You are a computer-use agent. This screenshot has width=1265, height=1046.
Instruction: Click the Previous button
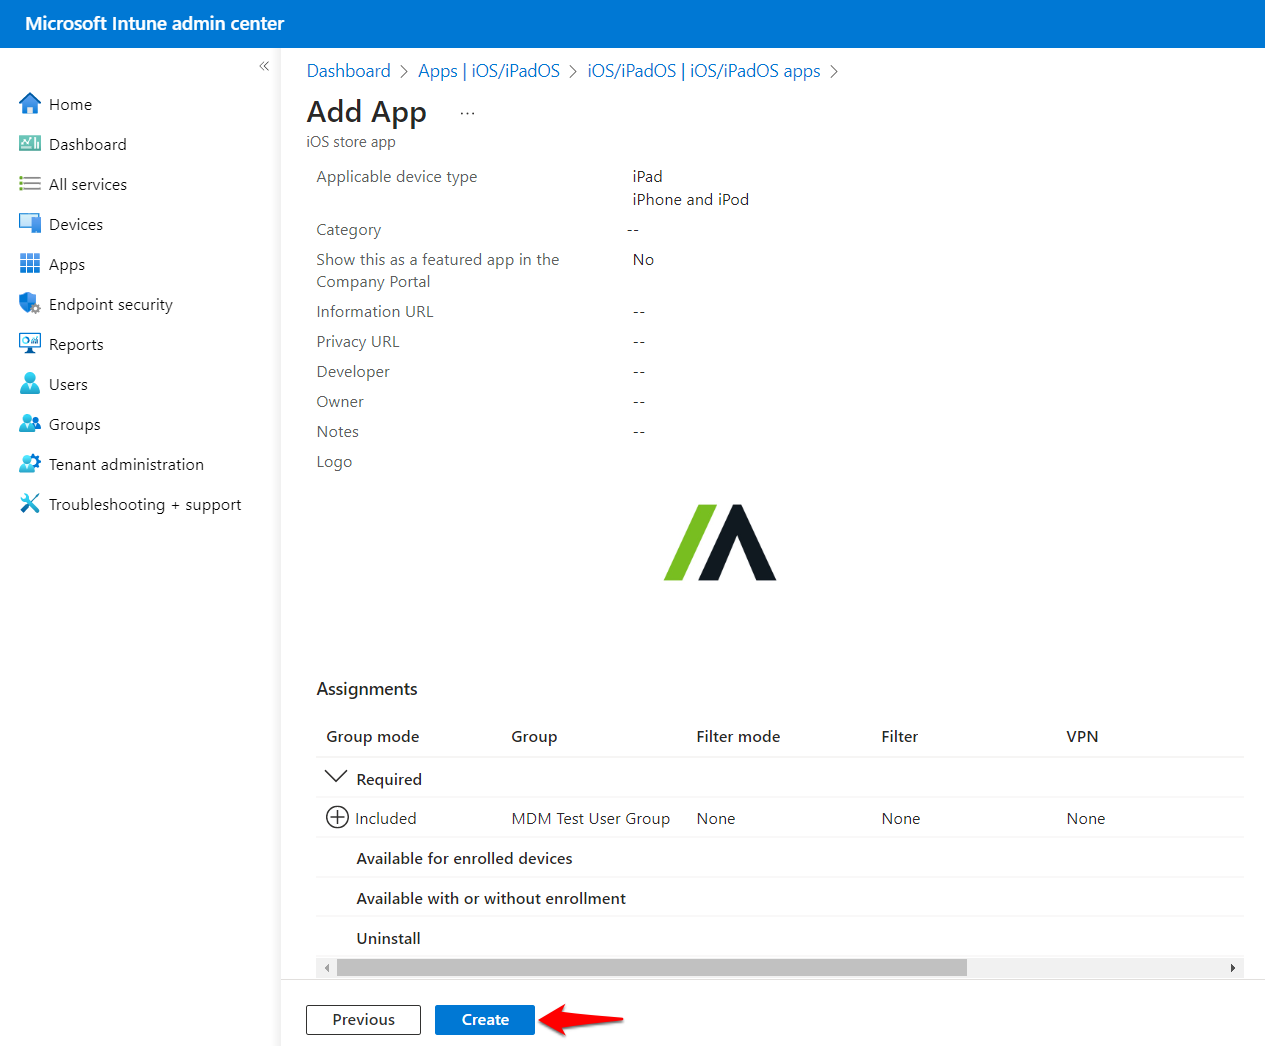point(363,1019)
